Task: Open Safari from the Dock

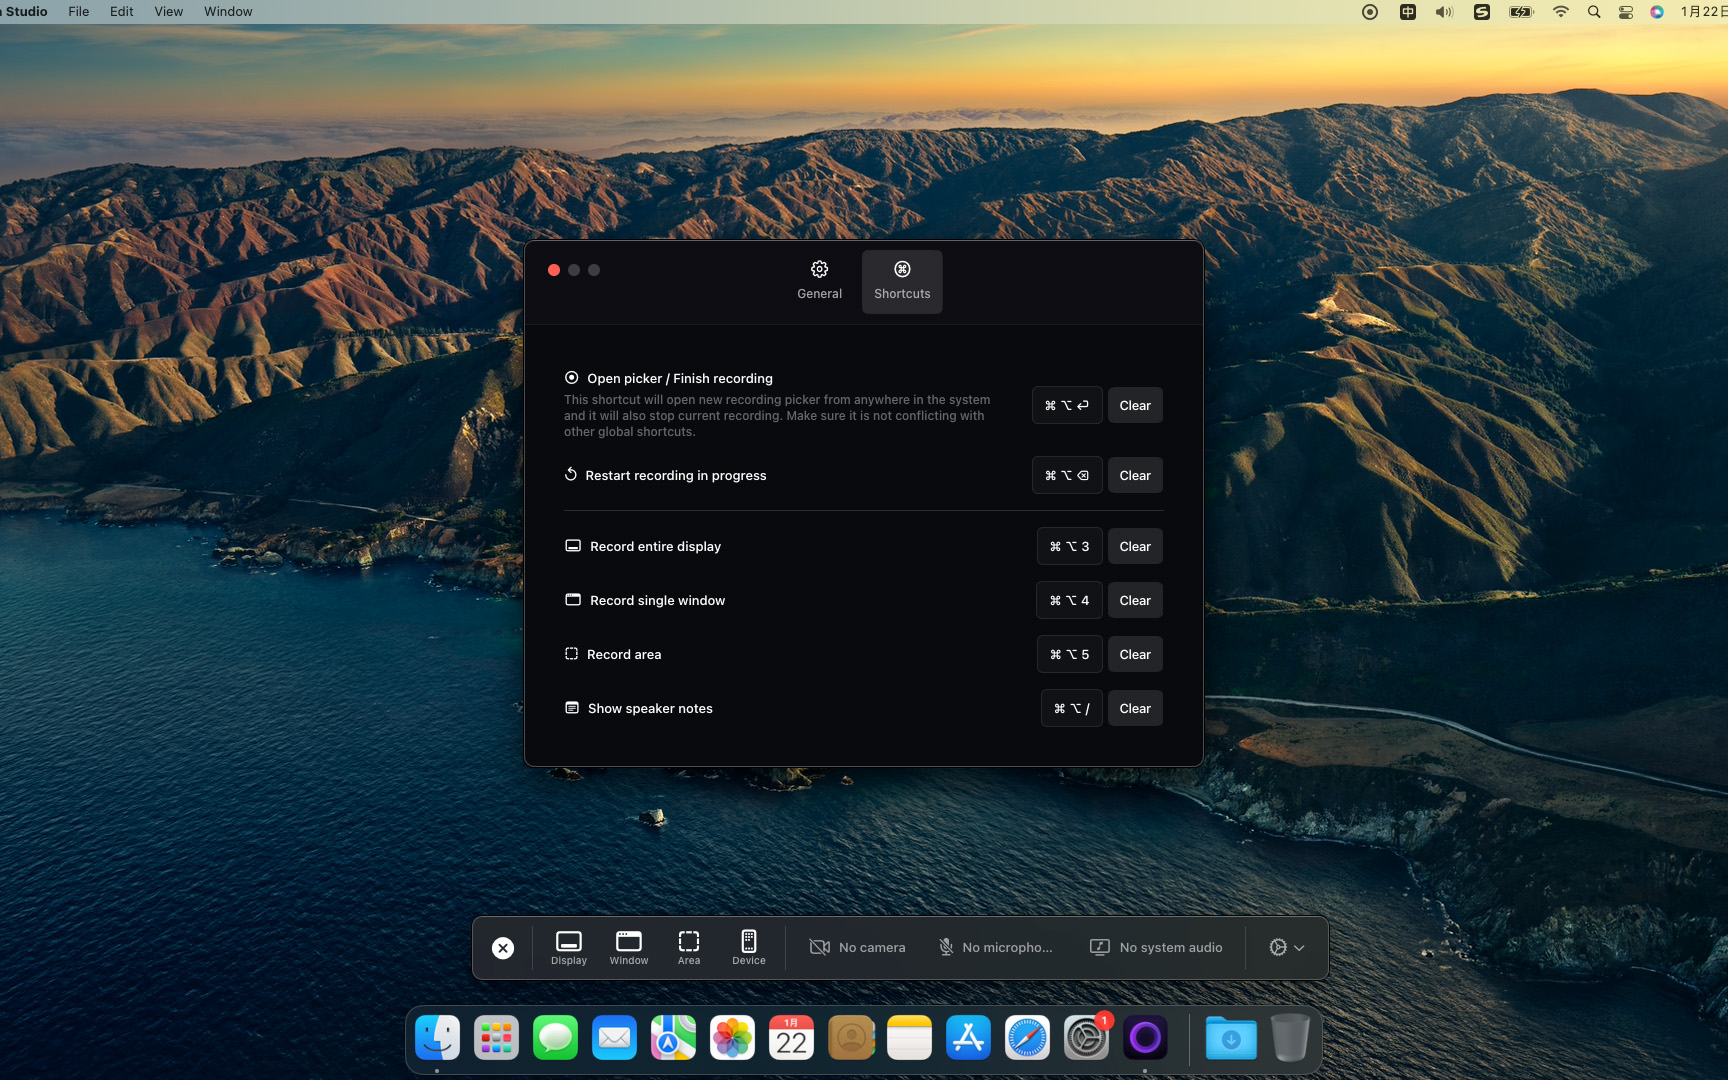Action: 1027,1038
